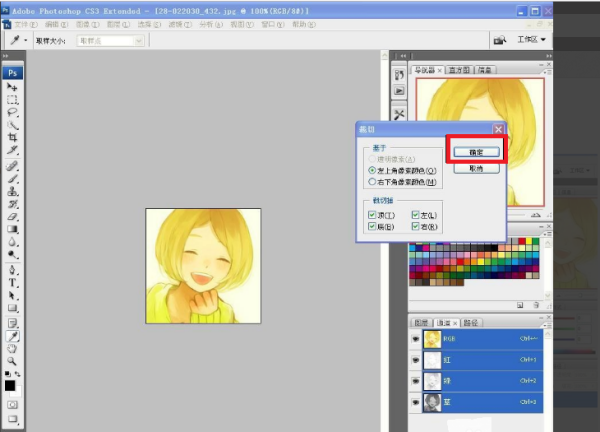Switch to the 直方图 histogram tab
The height and width of the screenshot is (432, 600).
pos(459,70)
